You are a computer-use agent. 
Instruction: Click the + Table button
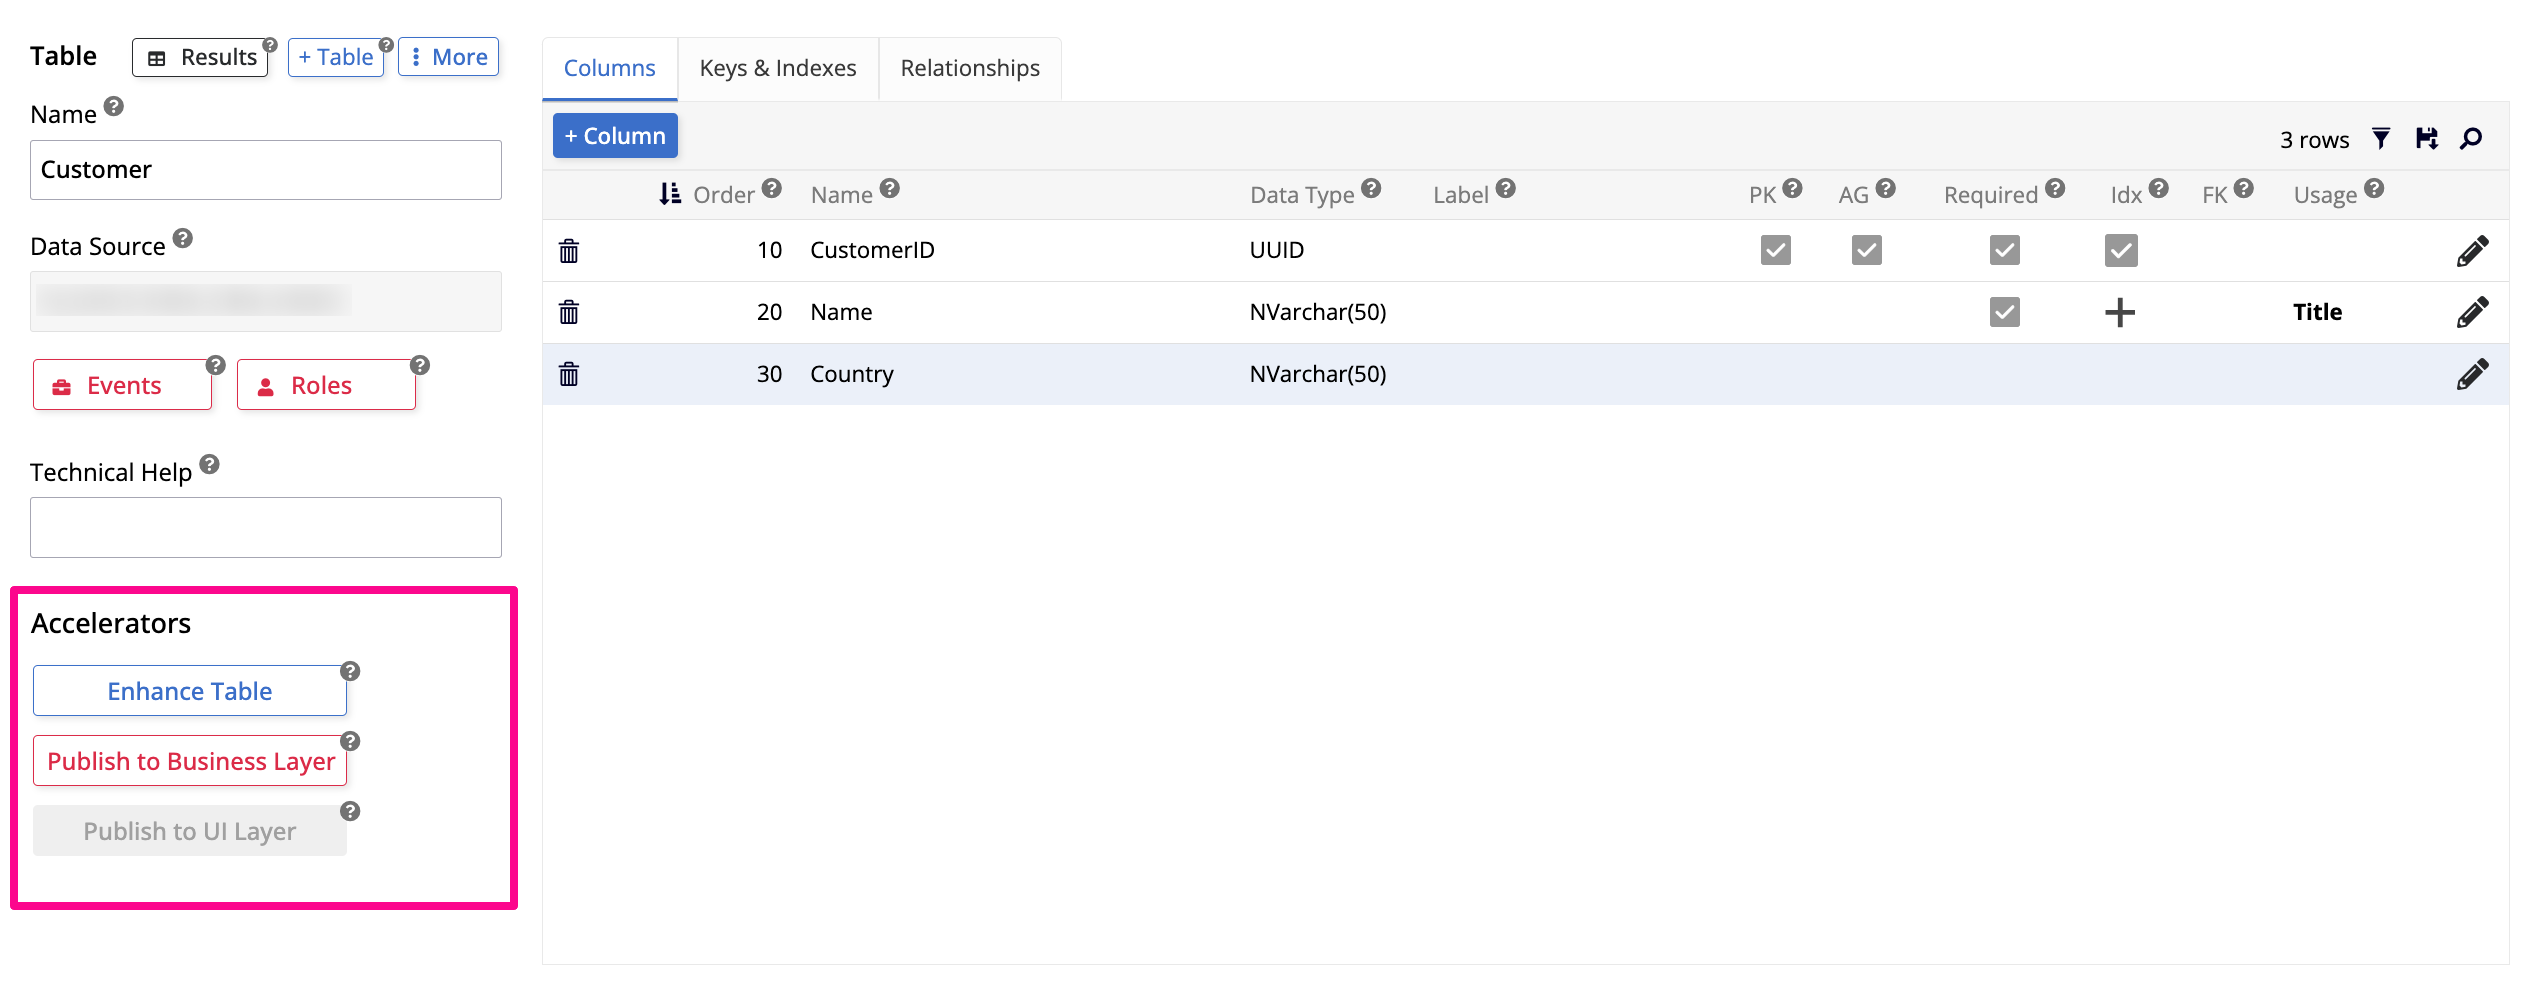(x=336, y=57)
